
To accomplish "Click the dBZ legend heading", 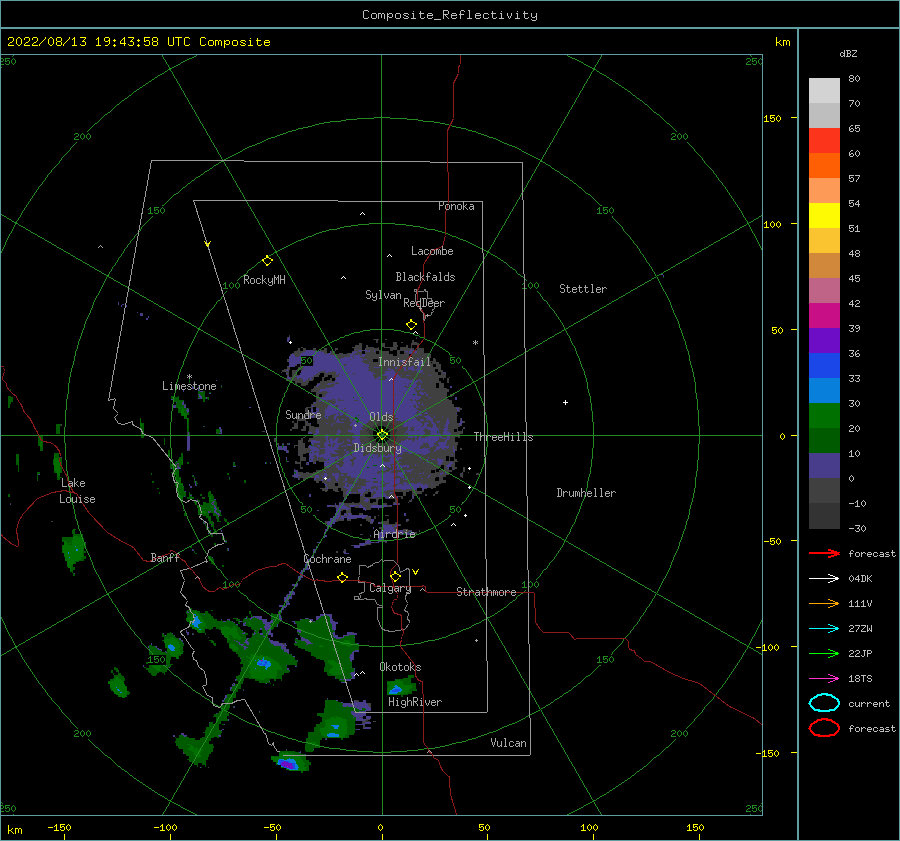I will click(x=848, y=53).
